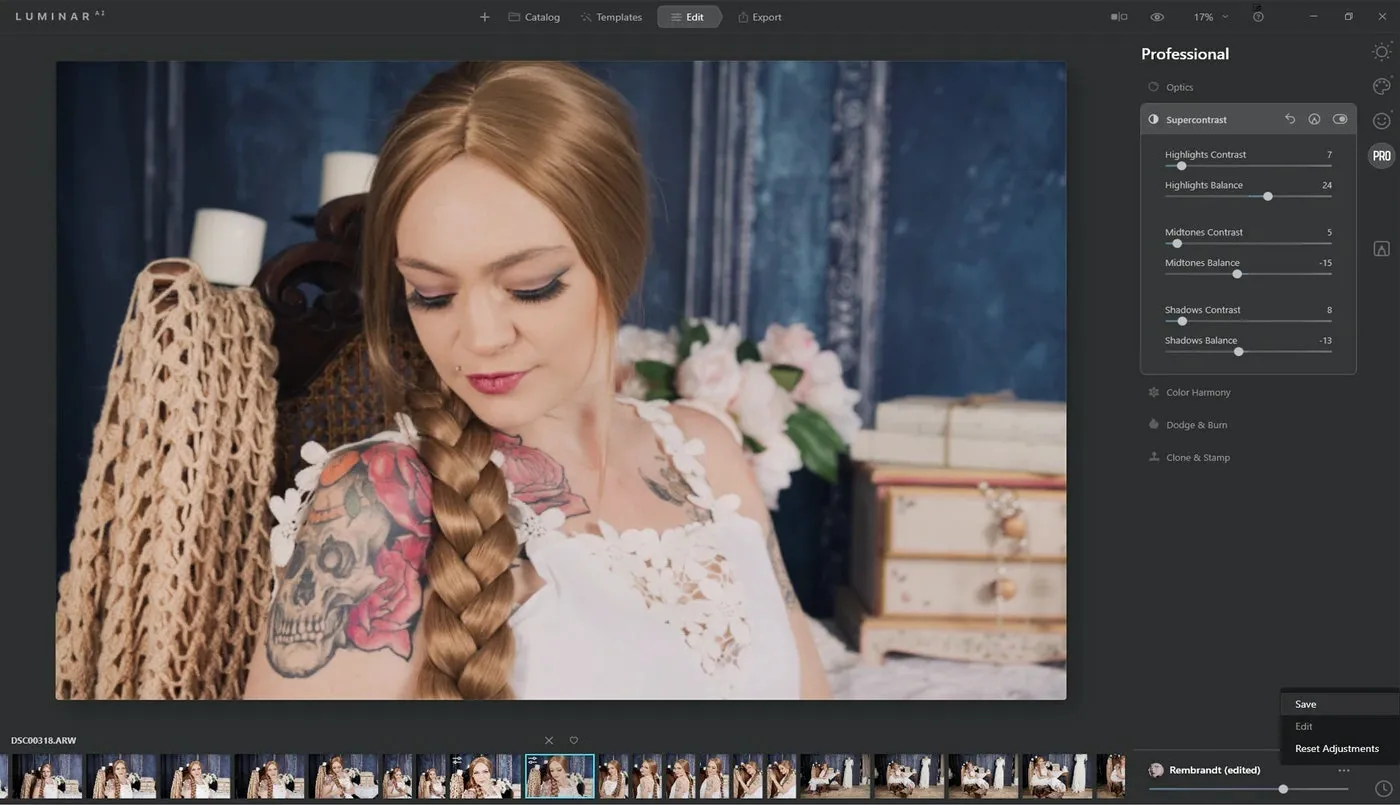The image size is (1400, 805).
Task: Open the Portrait tools face icon
Action: (x=1382, y=121)
